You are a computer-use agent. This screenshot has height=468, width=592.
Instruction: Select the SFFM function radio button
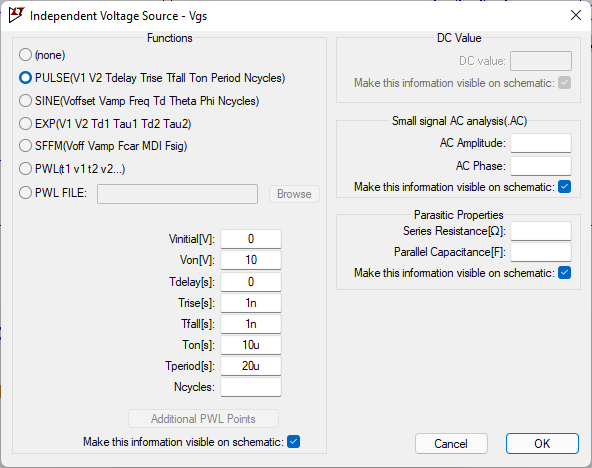pyautogui.click(x=25, y=146)
